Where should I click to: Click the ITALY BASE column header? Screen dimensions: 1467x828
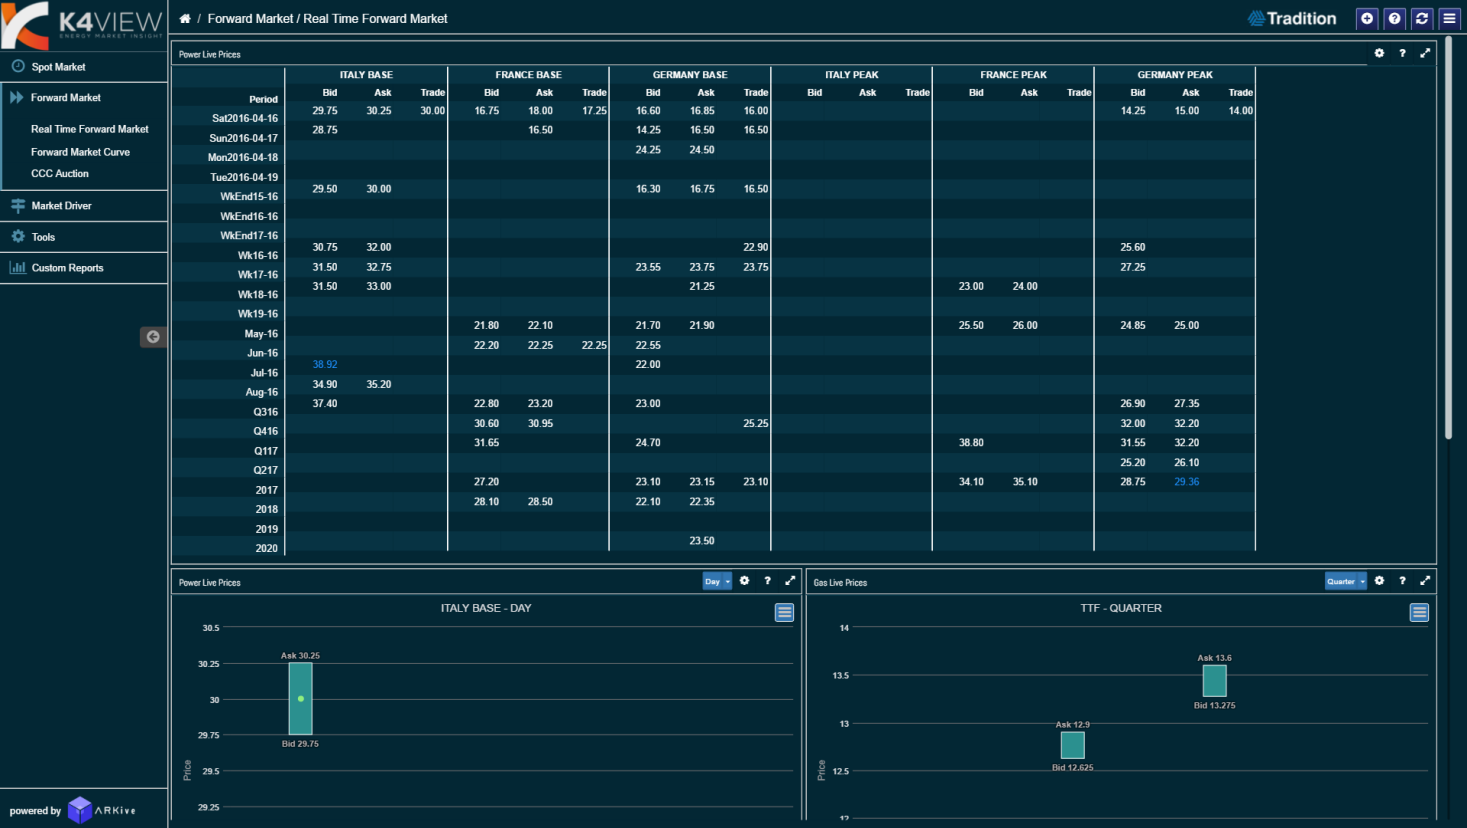click(366, 75)
